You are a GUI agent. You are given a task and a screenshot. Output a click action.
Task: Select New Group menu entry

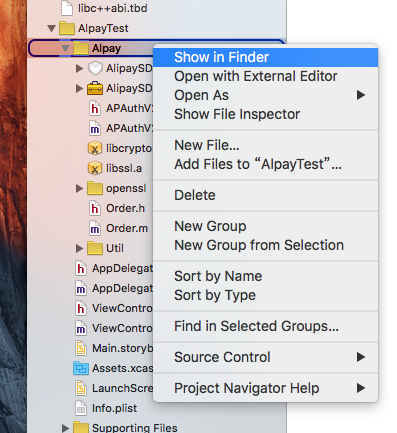pyautogui.click(x=265, y=226)
